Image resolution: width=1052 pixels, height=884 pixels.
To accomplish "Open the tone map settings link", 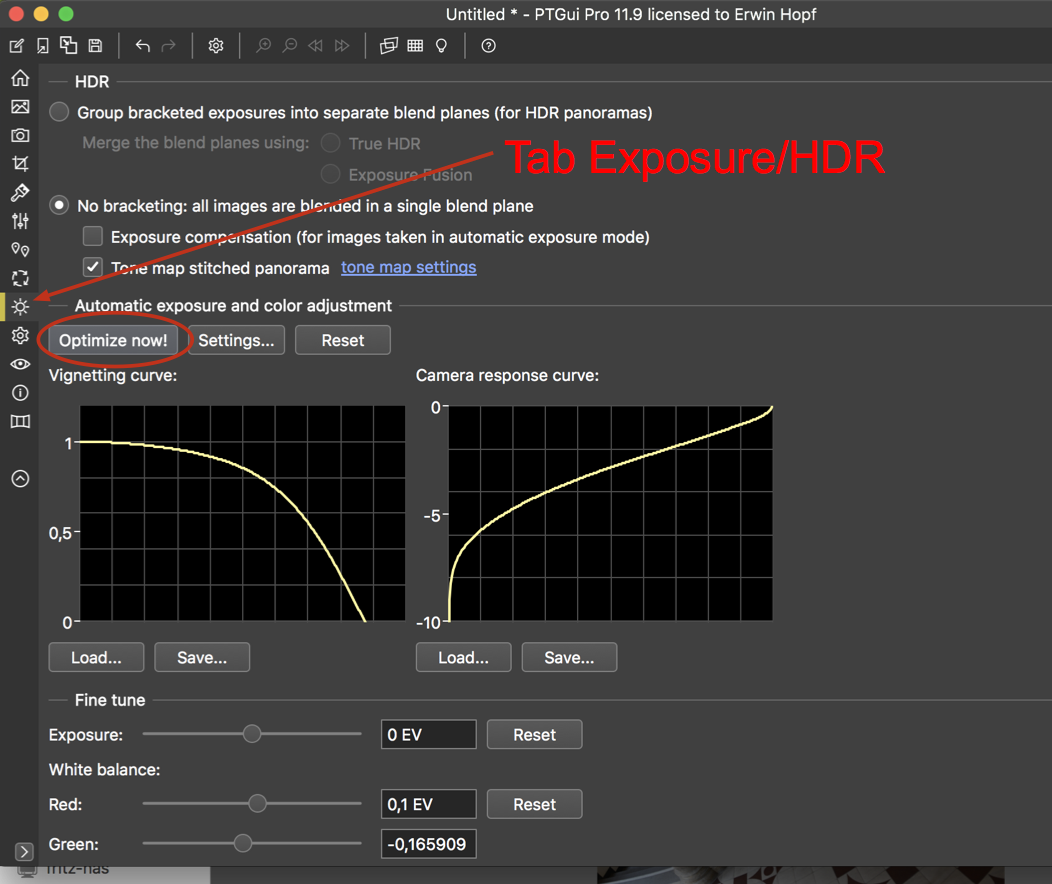I will click(x=409, y=267).
